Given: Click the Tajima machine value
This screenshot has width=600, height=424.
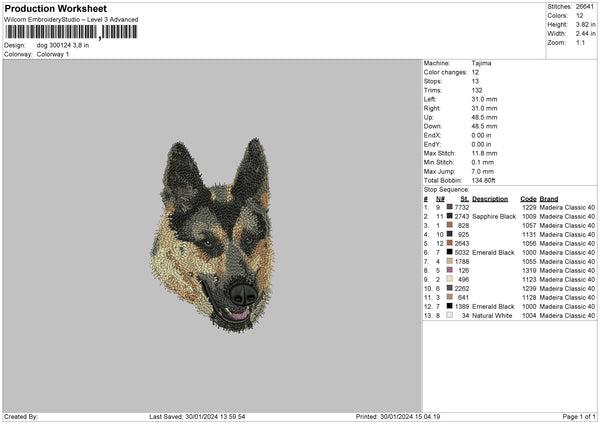Looking at the screenshot, I should point(481,63).
